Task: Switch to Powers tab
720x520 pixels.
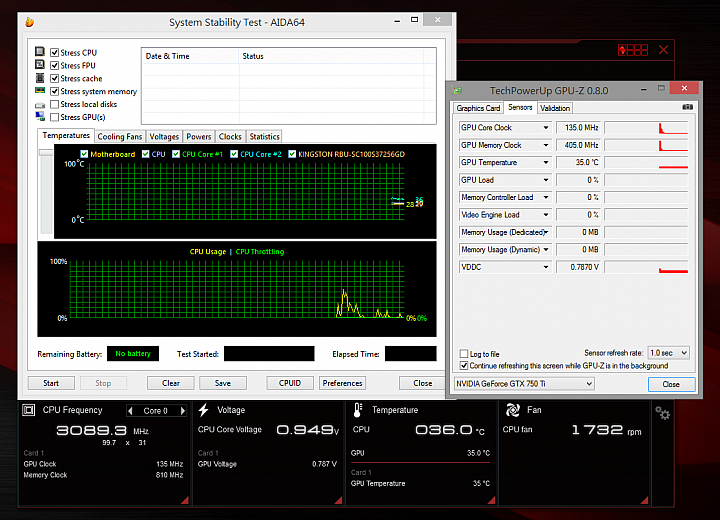Action: coord(199,136)
